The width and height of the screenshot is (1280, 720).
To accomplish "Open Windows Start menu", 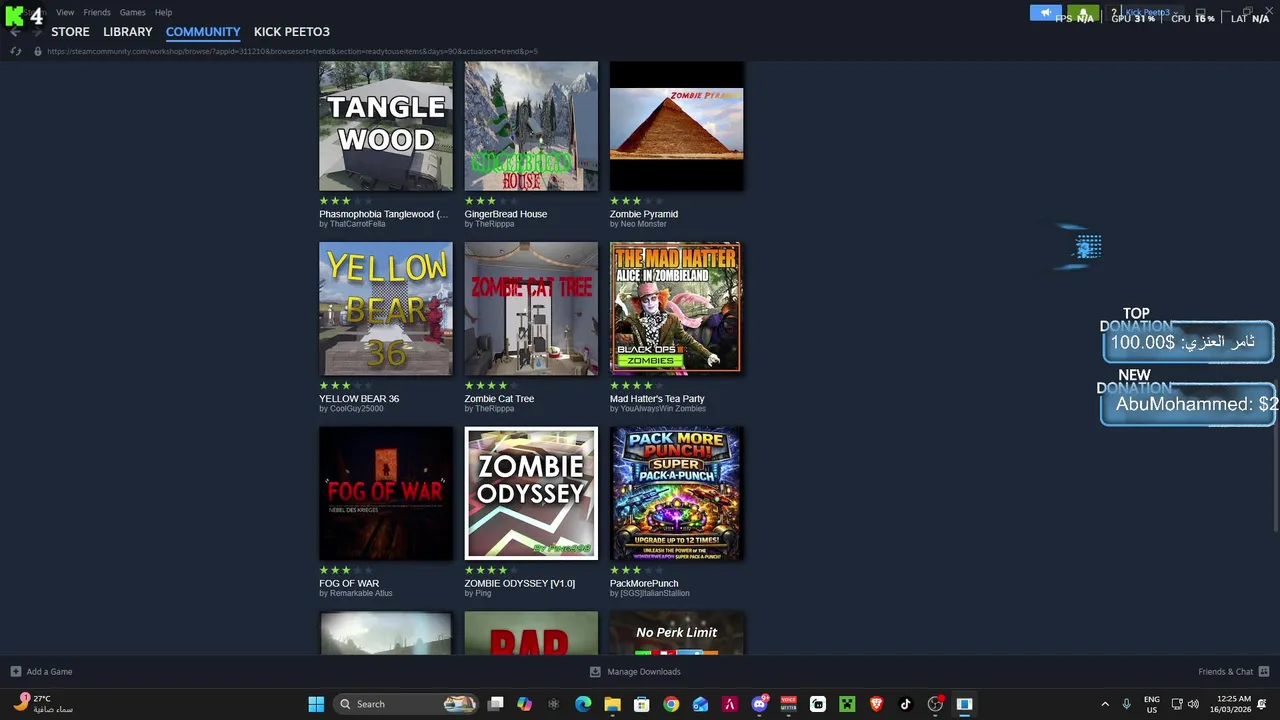I will [x=316, y=704].
